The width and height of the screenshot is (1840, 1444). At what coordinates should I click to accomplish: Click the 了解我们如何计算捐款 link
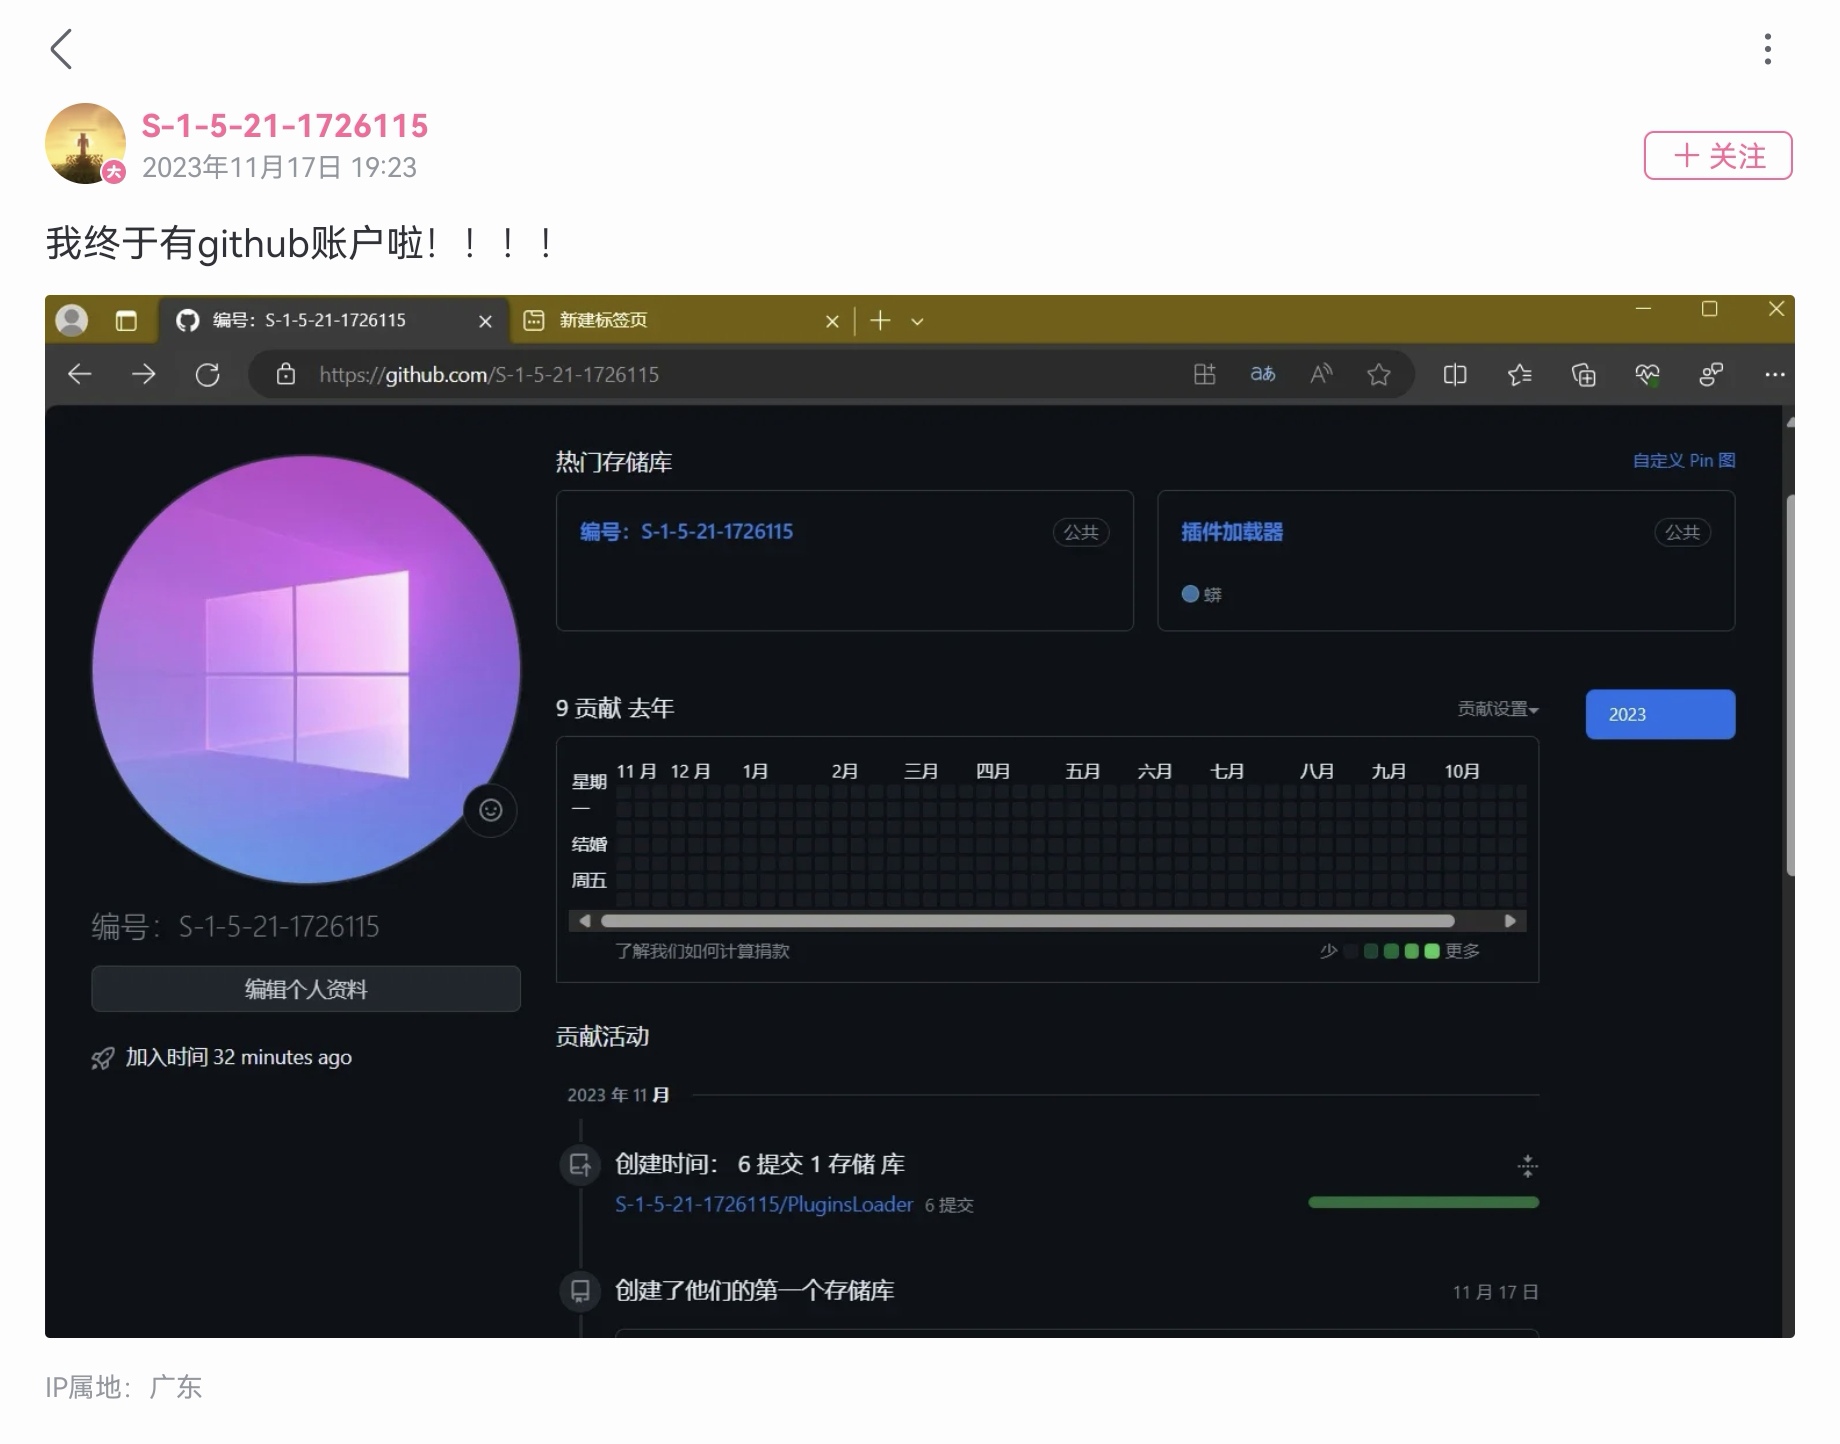click(x=702, y=951)
